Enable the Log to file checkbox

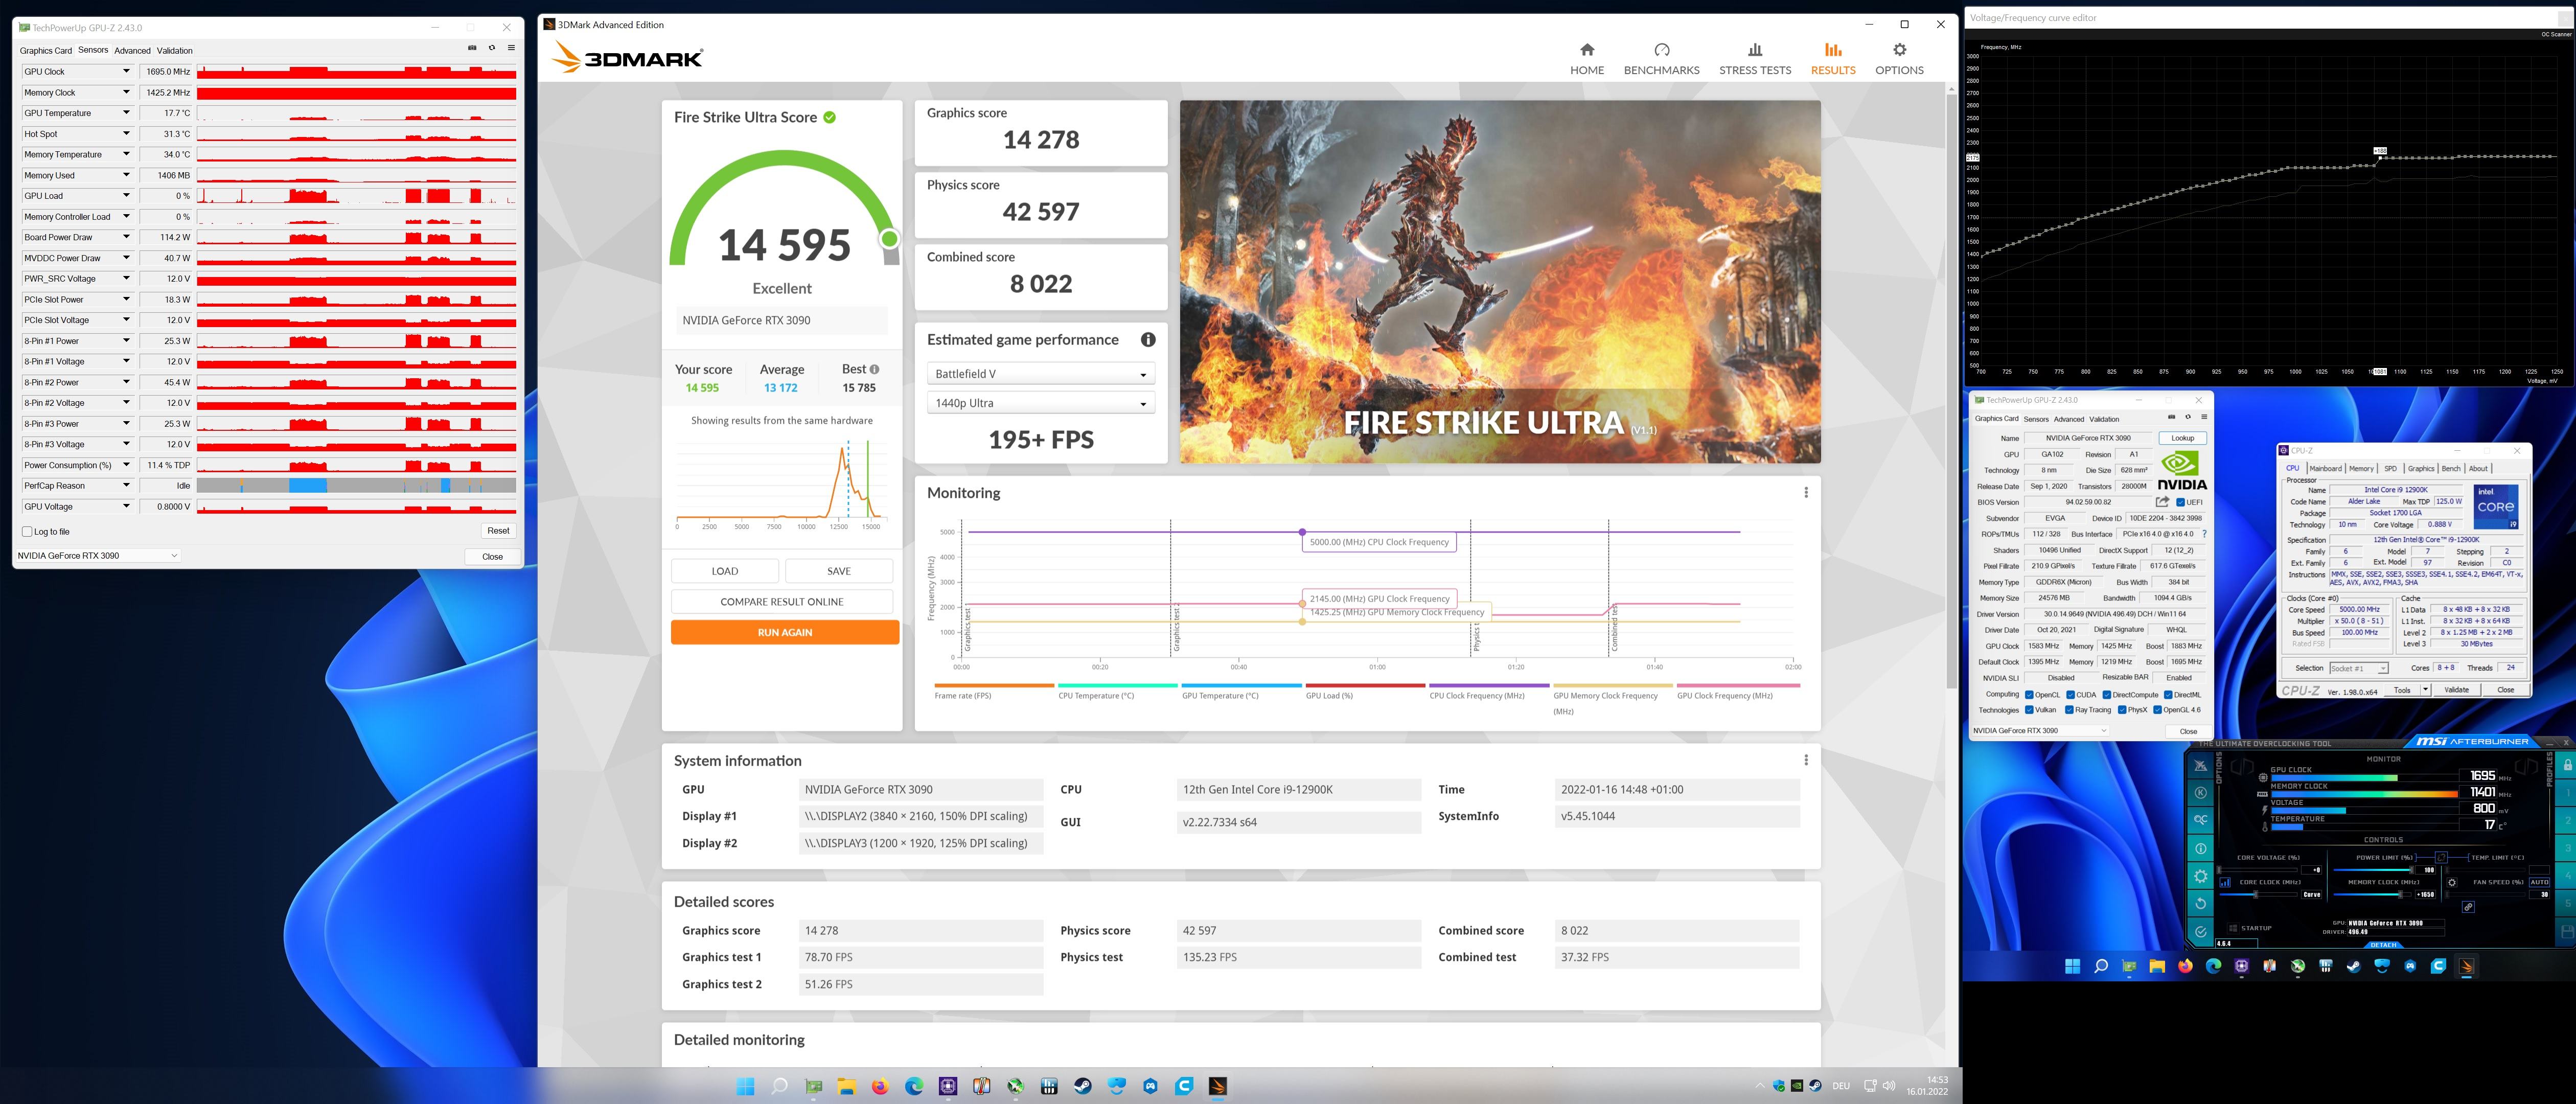point(28,532)
